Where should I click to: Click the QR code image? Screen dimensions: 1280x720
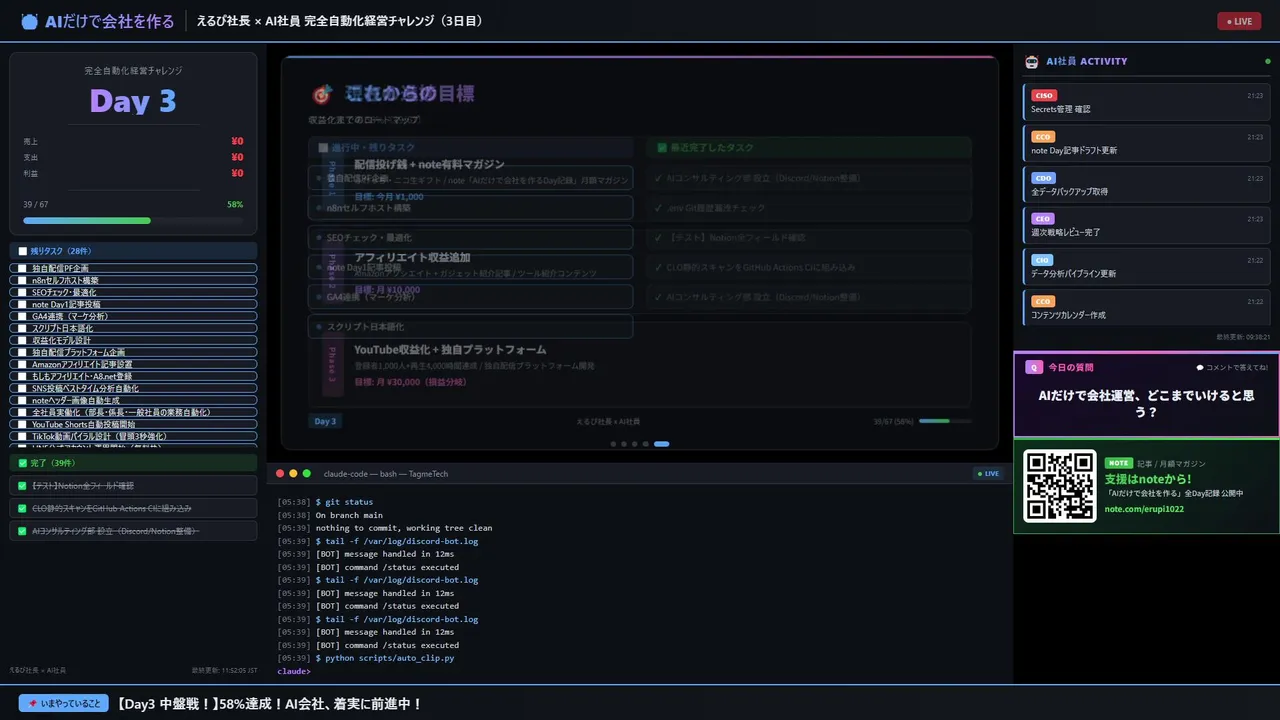(x=1060, y=486)
